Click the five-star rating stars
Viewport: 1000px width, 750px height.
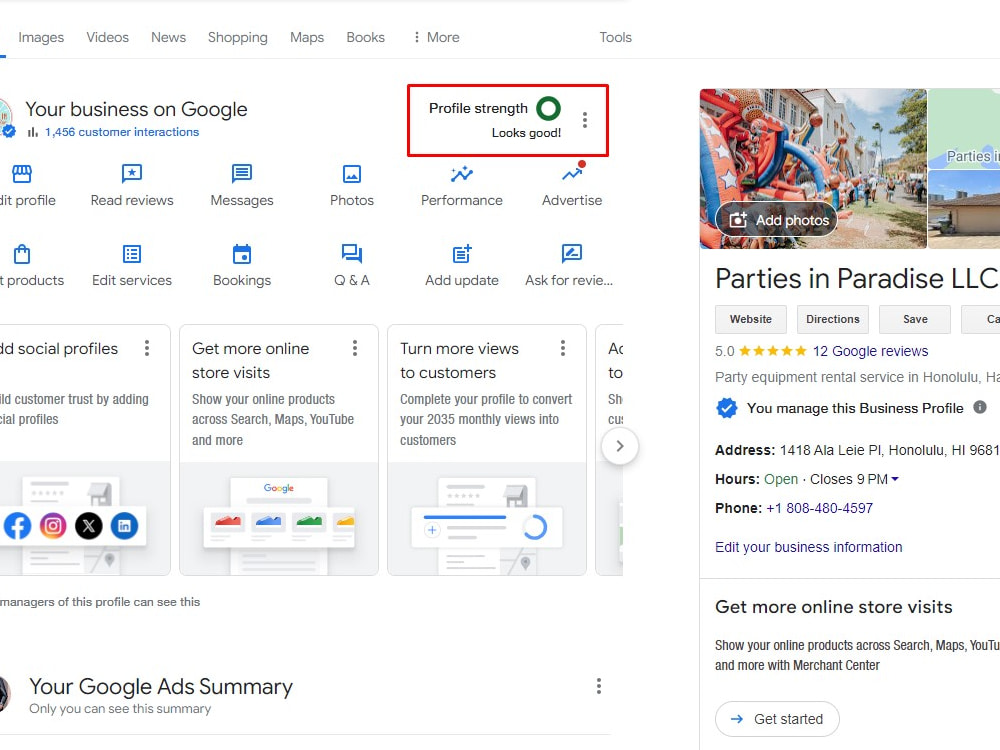tap(772, 351)
